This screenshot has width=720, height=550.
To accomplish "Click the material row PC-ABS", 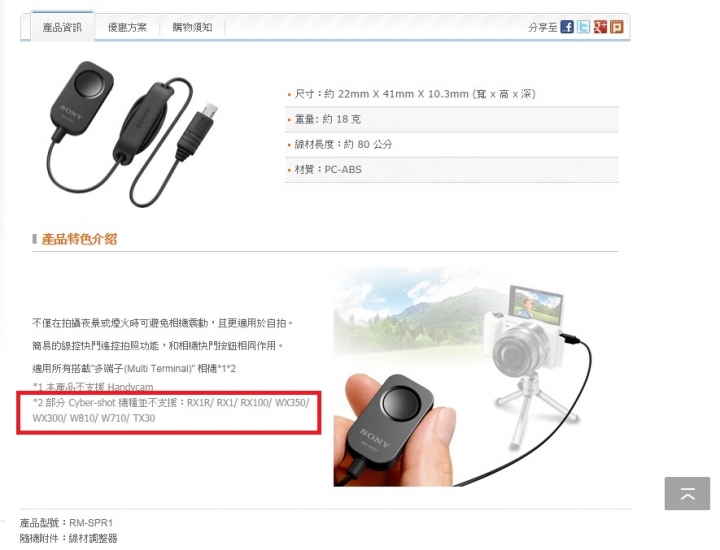I will pyautogui.click(x=452, y=170).
